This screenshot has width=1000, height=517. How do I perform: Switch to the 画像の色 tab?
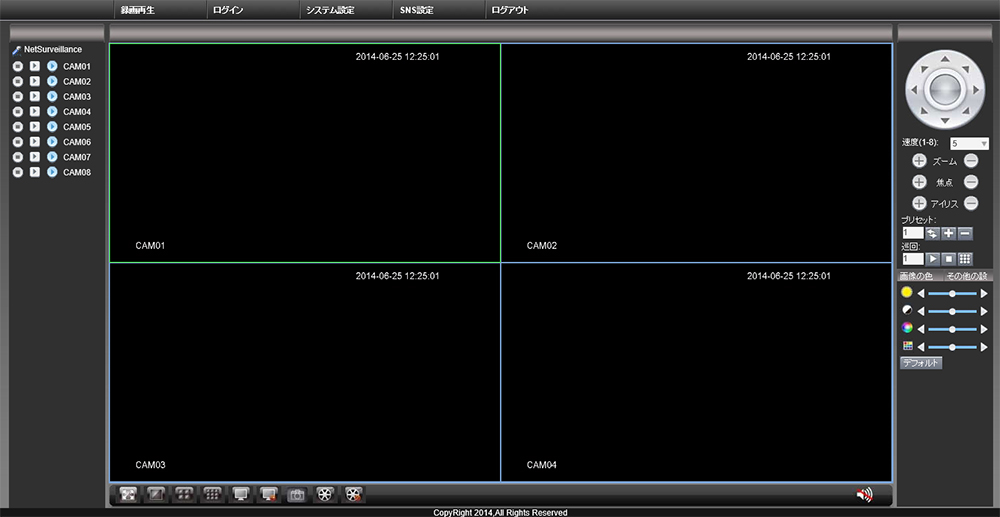916,276
